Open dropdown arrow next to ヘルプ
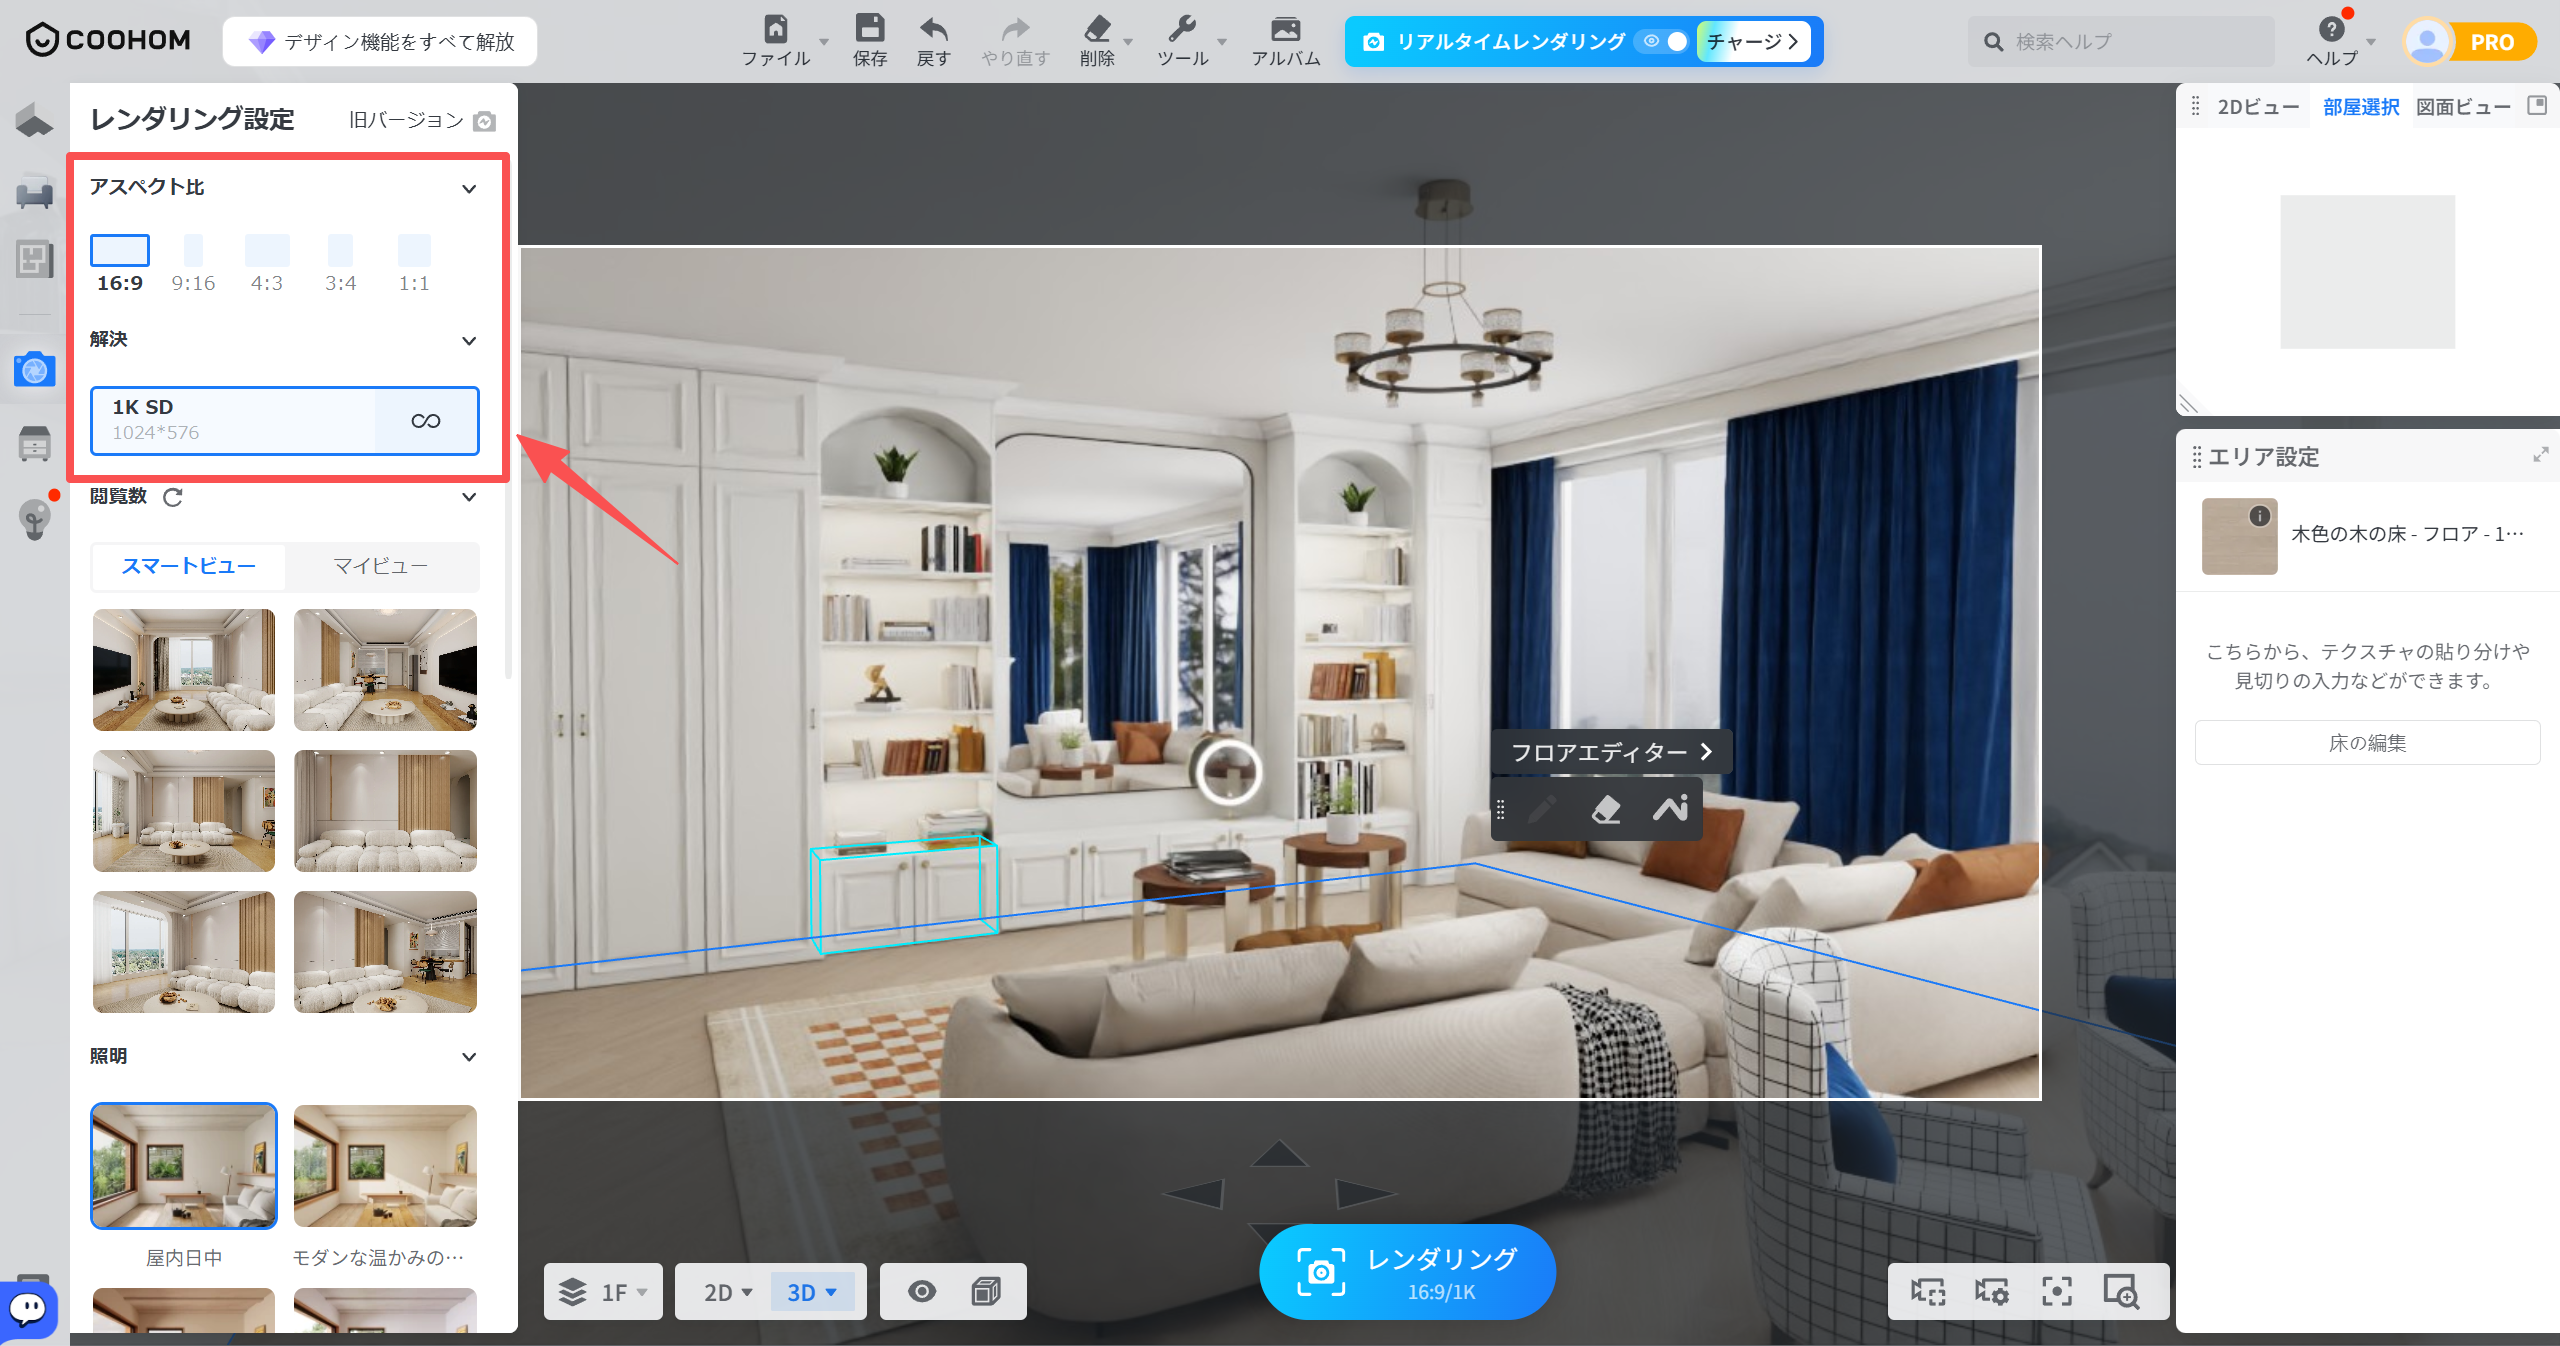Image resolution: width=2560 pixels, height=1346 pixels. (x=2370, y=42)
